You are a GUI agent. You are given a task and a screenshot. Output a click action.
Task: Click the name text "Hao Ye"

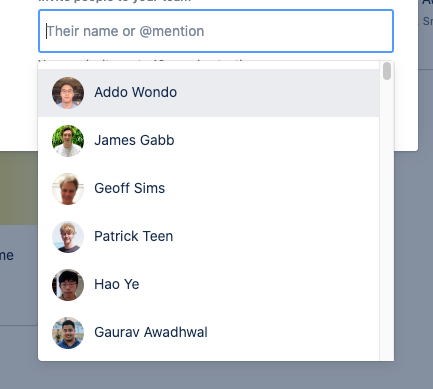point(117,284)
